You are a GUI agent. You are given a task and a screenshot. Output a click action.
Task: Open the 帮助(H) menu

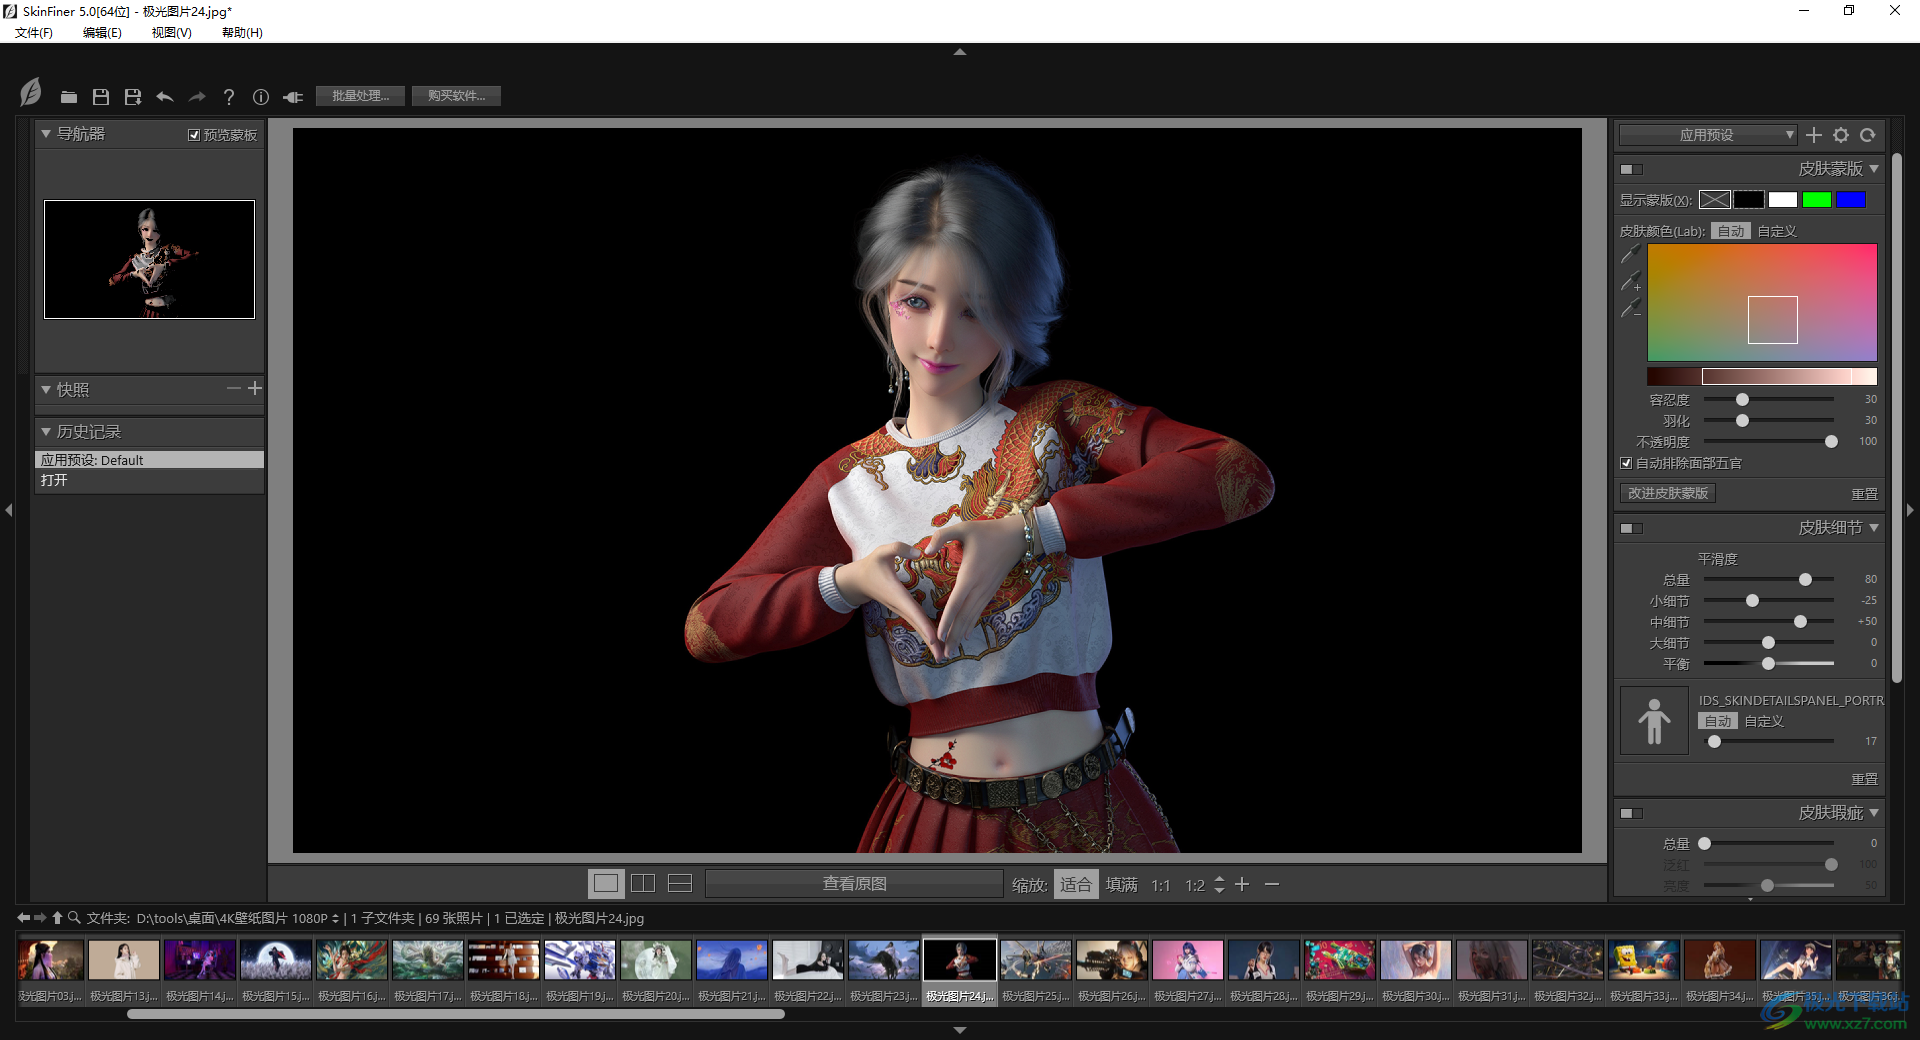242,33
